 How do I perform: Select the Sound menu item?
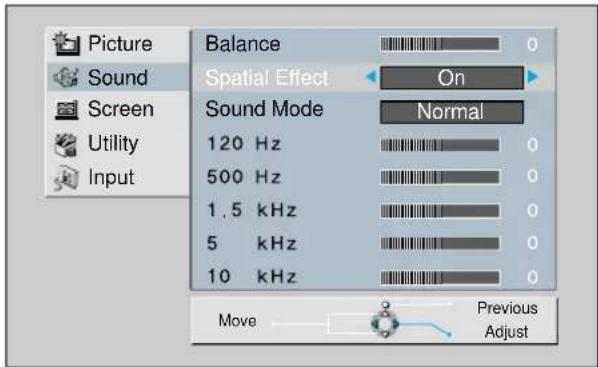point(117,78)
